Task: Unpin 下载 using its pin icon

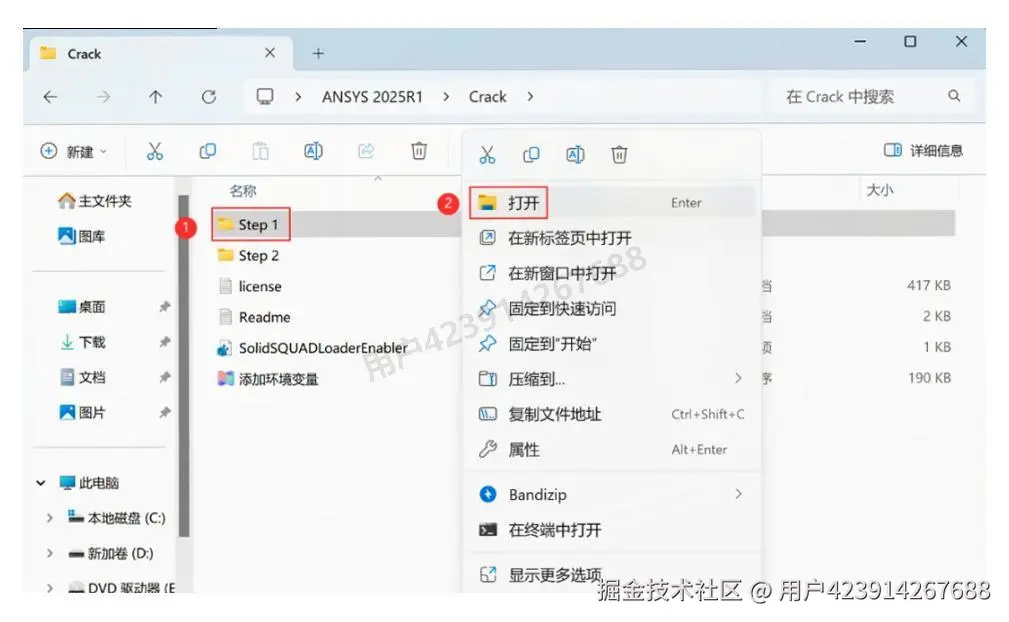Action: [165, 342]
